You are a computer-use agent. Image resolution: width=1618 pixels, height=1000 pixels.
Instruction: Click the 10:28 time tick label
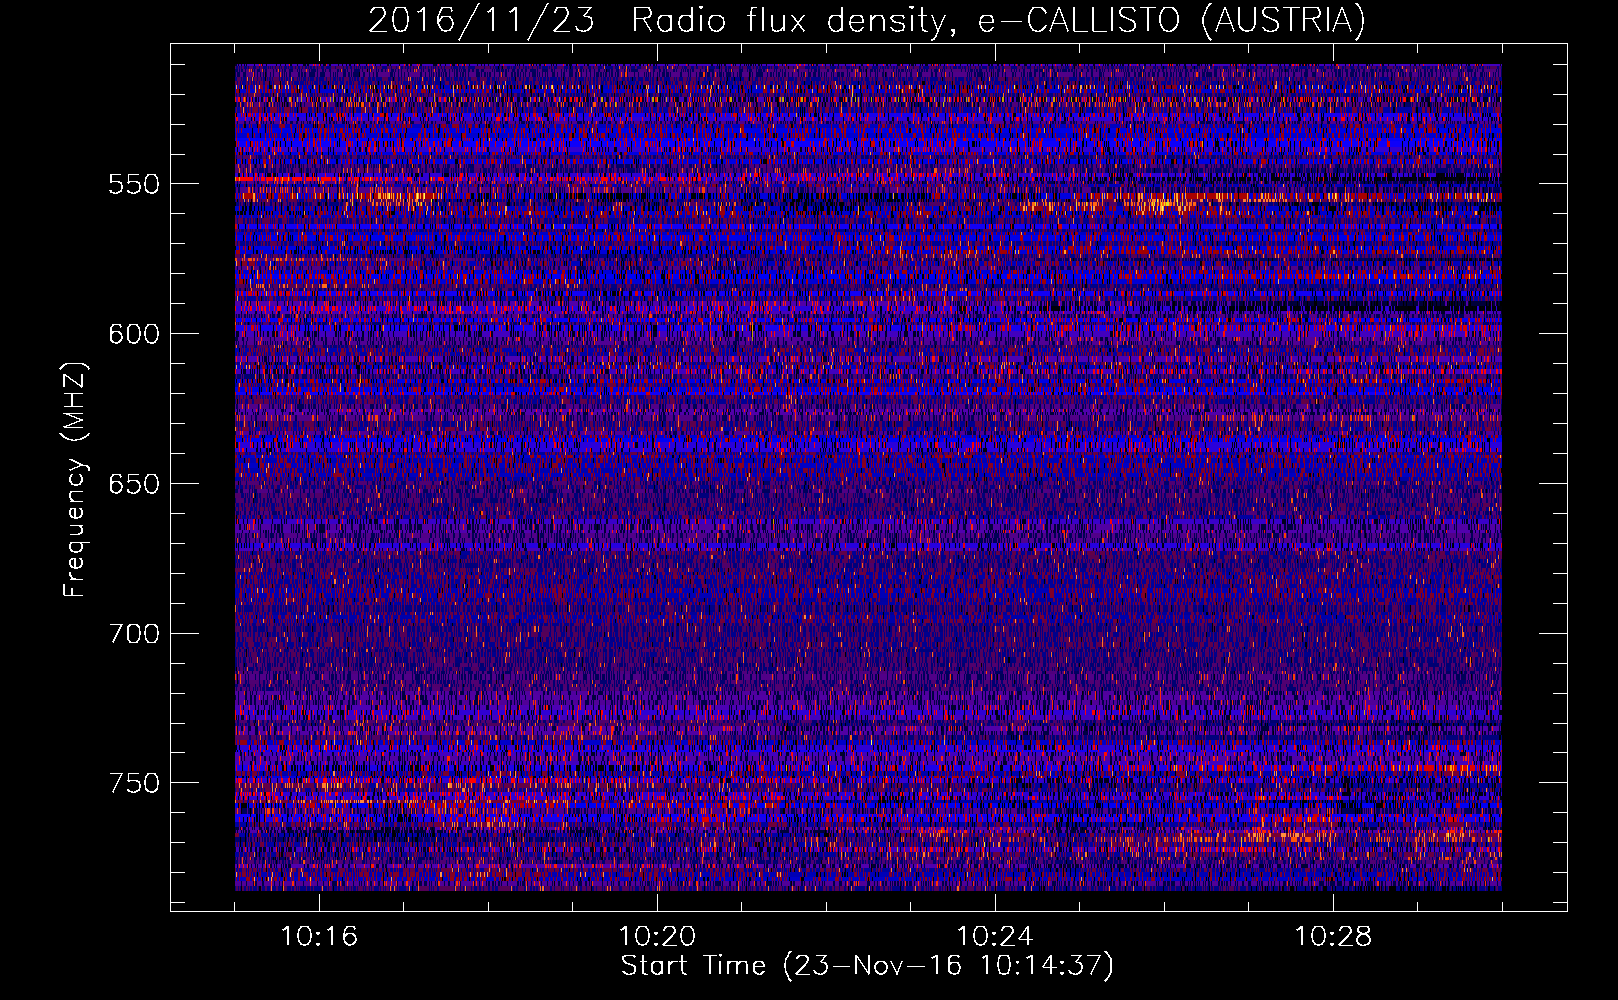point(1333,937)
